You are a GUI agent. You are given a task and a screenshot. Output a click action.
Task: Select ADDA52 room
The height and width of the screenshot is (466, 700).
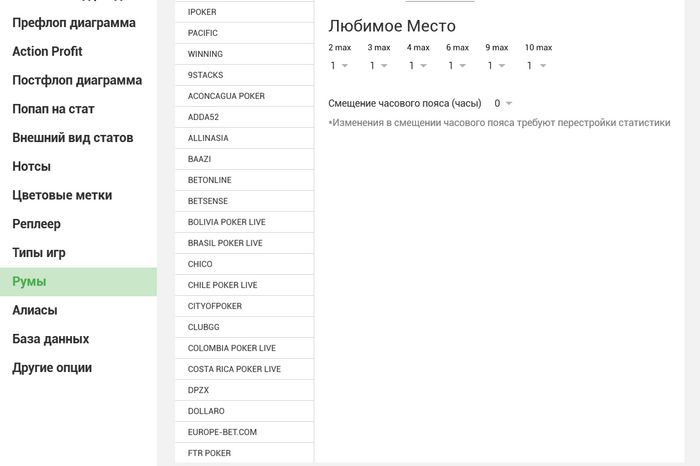click(x=244, y=117)
